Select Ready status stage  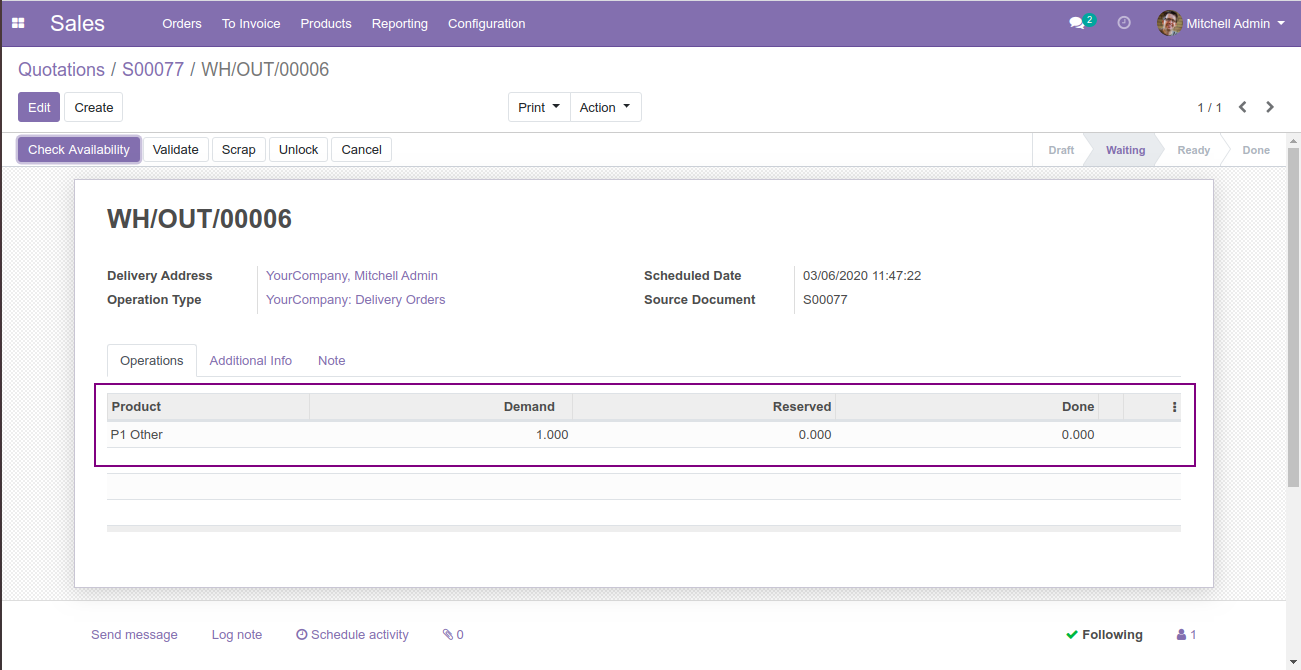[1194, 150]
